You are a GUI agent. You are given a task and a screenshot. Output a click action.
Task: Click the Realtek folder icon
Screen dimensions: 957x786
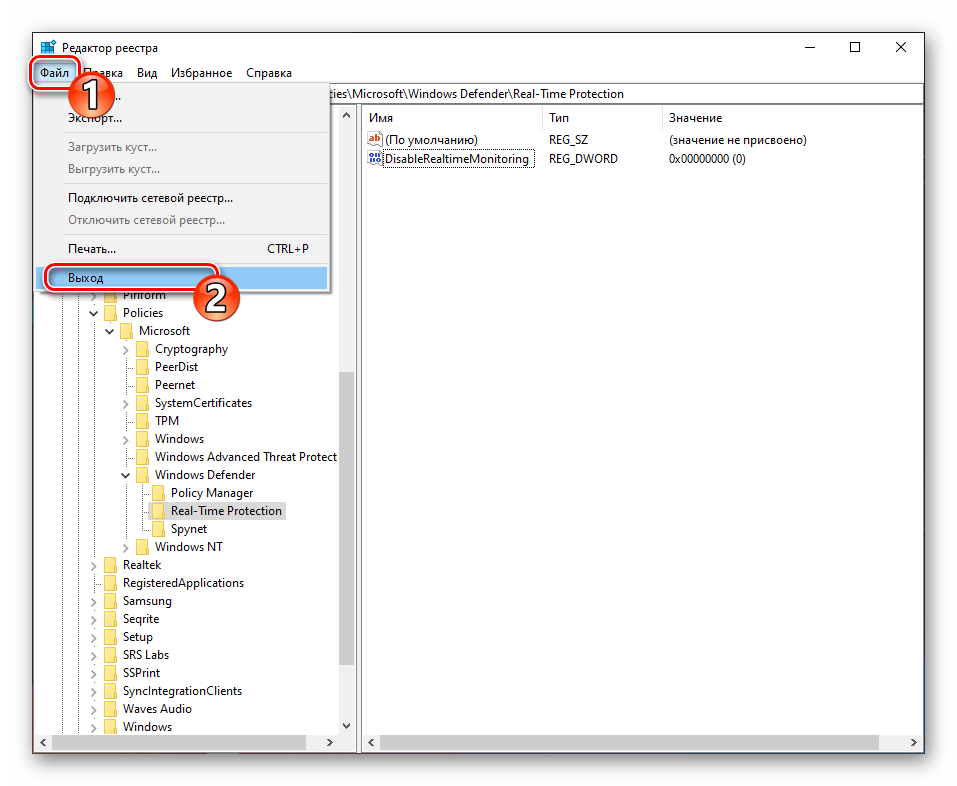point(110,566)
